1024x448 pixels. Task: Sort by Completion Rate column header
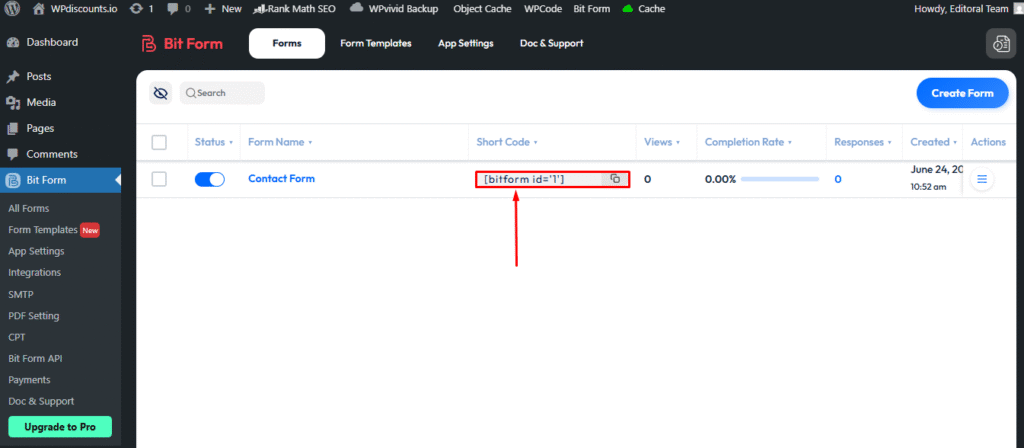[x=748, y=142]
